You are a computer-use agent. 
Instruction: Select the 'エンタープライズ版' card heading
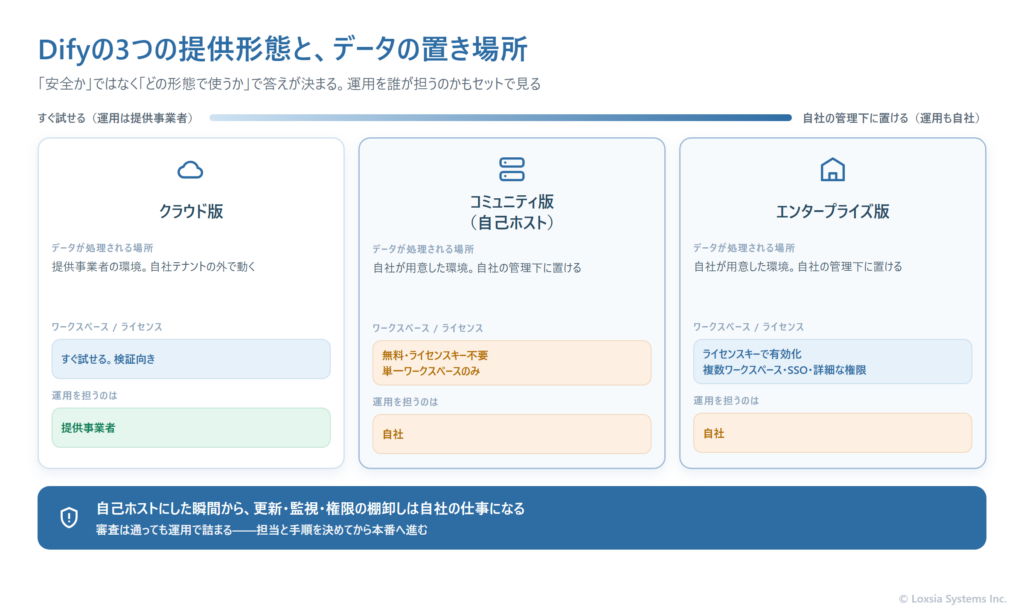(832, 211)
